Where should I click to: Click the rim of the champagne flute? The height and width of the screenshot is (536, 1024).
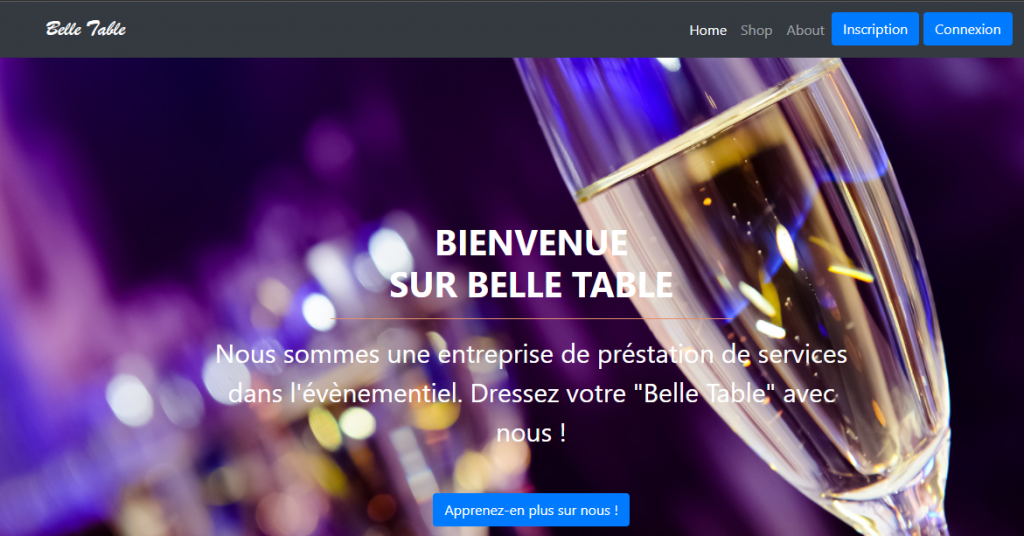705,124
